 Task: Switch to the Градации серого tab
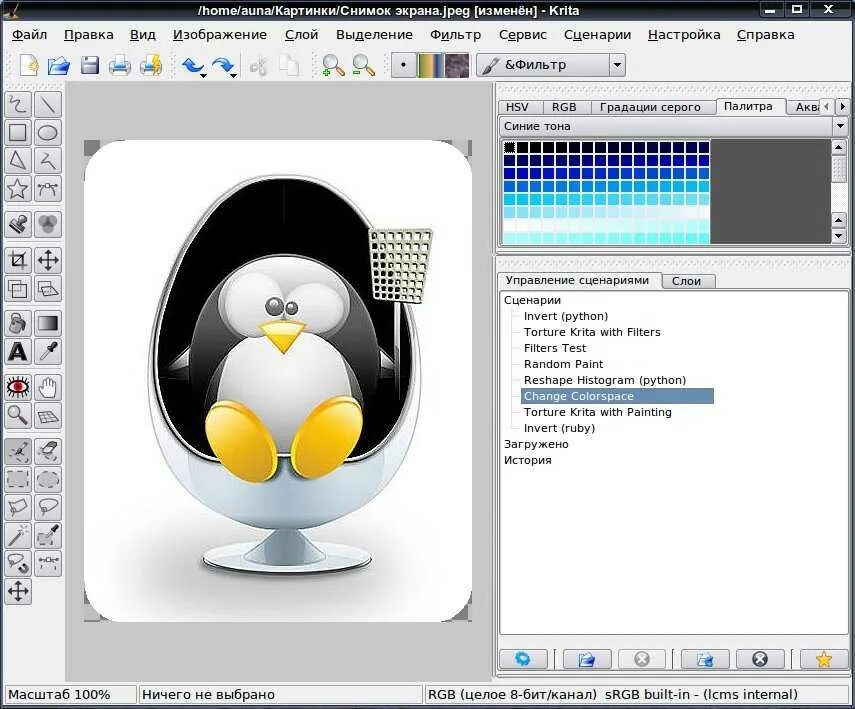[x=650, y=107]
